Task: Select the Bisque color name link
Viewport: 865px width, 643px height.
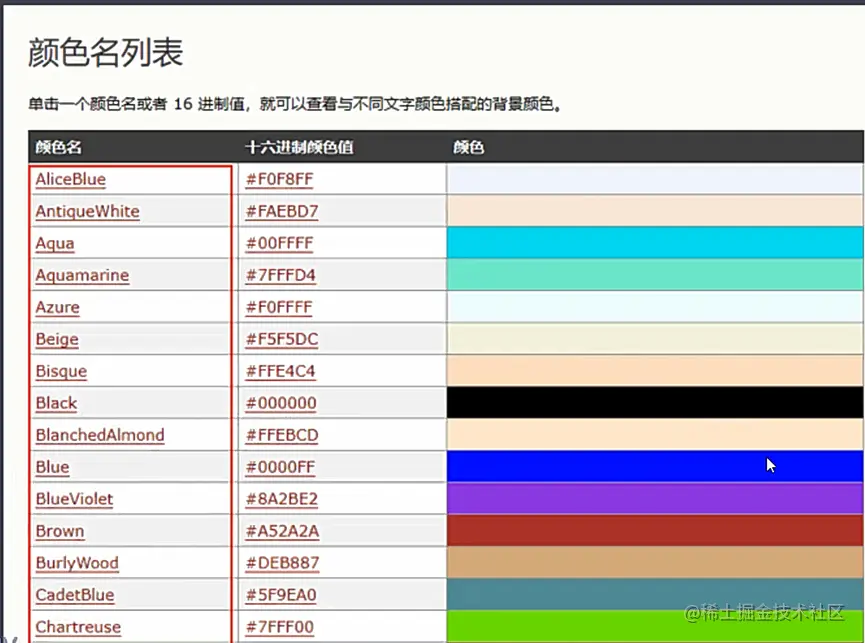Action: (61, 371)
